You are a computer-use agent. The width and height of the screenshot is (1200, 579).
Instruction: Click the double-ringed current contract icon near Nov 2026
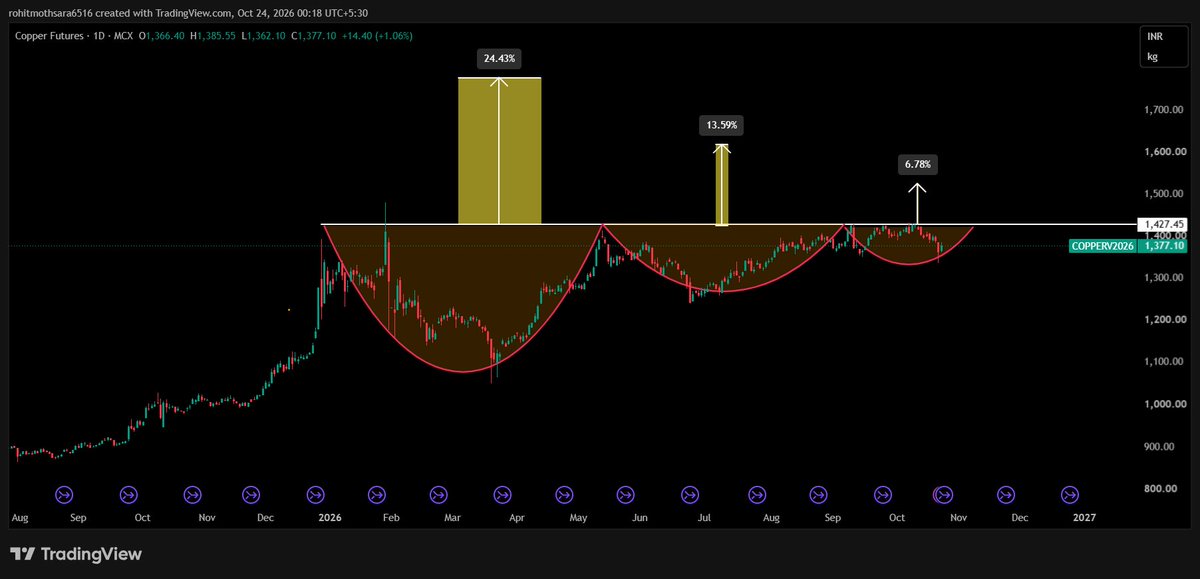[x=942, y=493]
